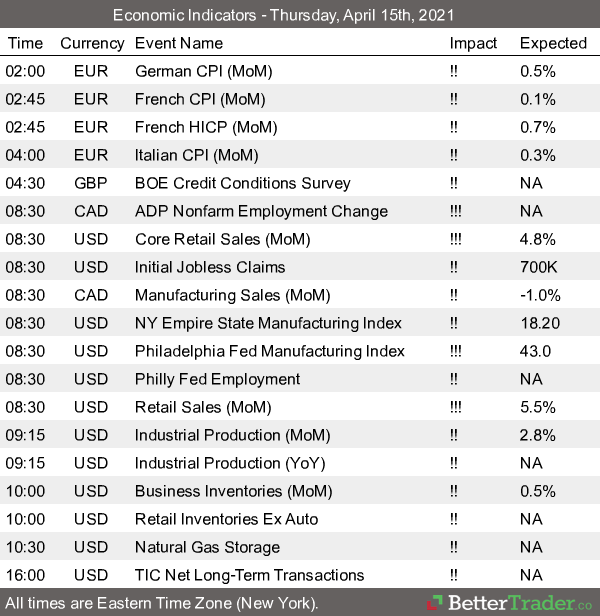Viewport: 600px width, 616px height.
Task: Click impact marker for Natural Gas Storage
Action: (x=454, y=547)
